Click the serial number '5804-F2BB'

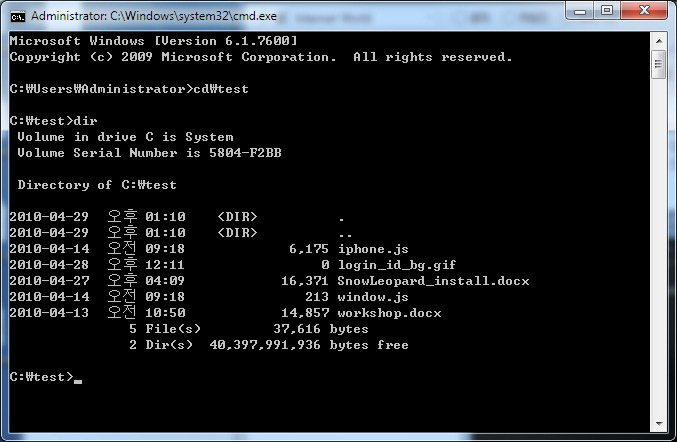(245, 153)
